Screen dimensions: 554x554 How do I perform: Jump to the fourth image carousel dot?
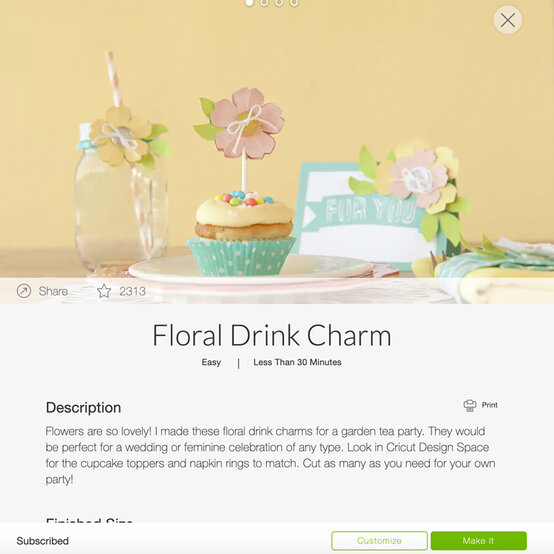pyautogui.click(x=294, y=3)
